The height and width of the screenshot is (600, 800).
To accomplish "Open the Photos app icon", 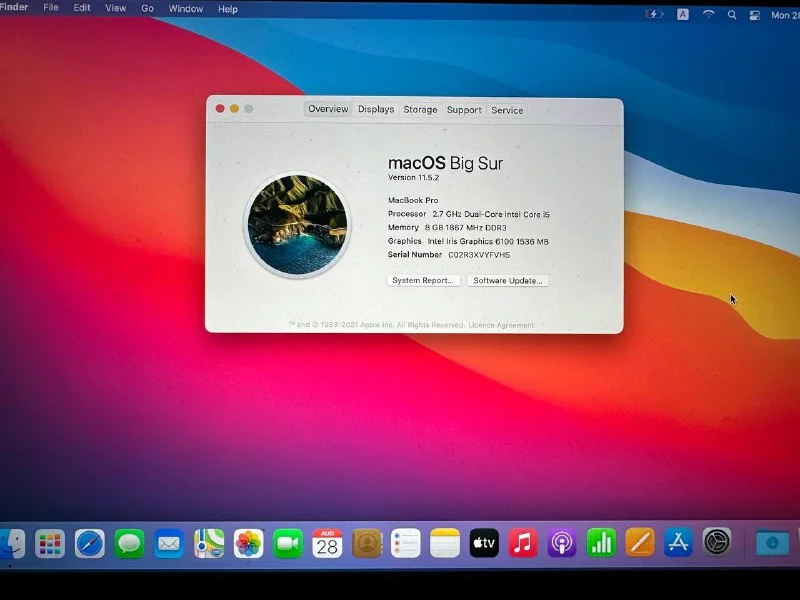I will 249,543.
